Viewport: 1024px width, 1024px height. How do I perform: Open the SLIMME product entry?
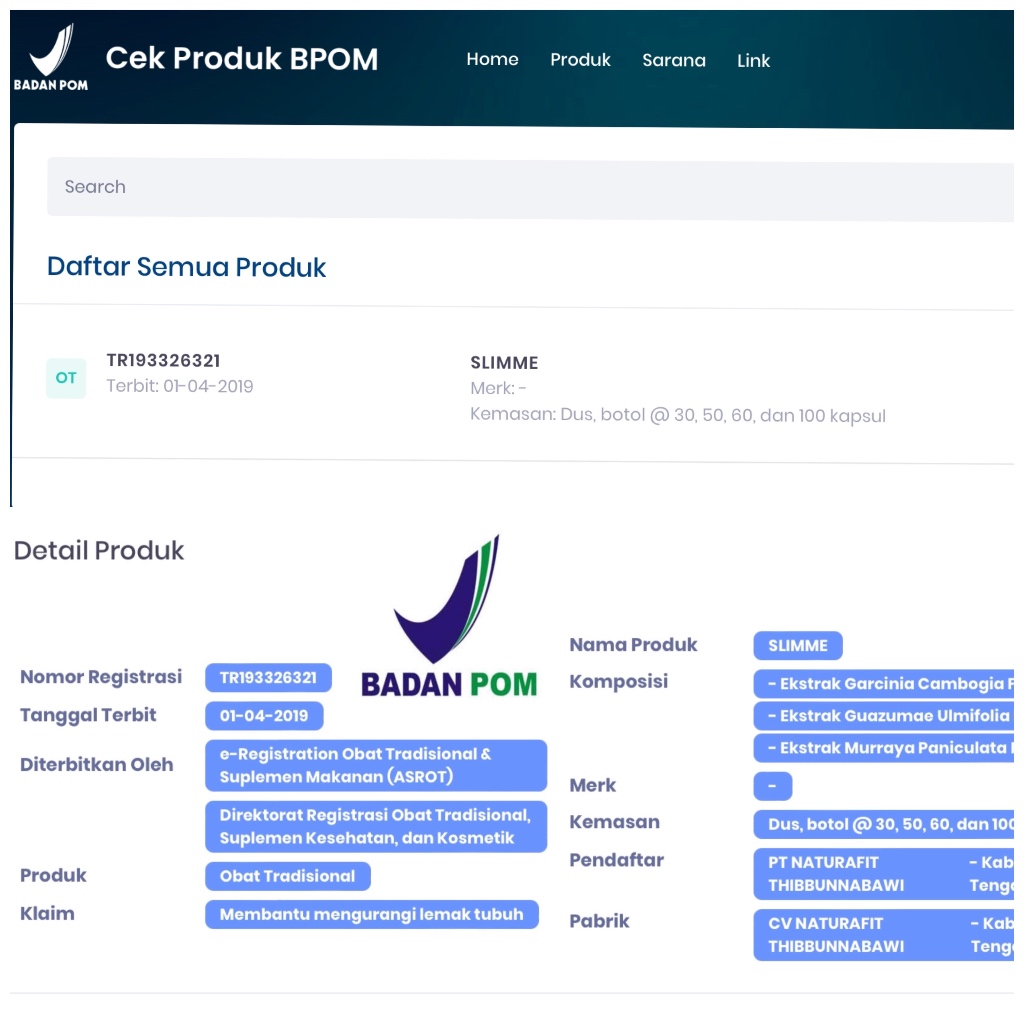pyautogui.click(x=504, y=363)
